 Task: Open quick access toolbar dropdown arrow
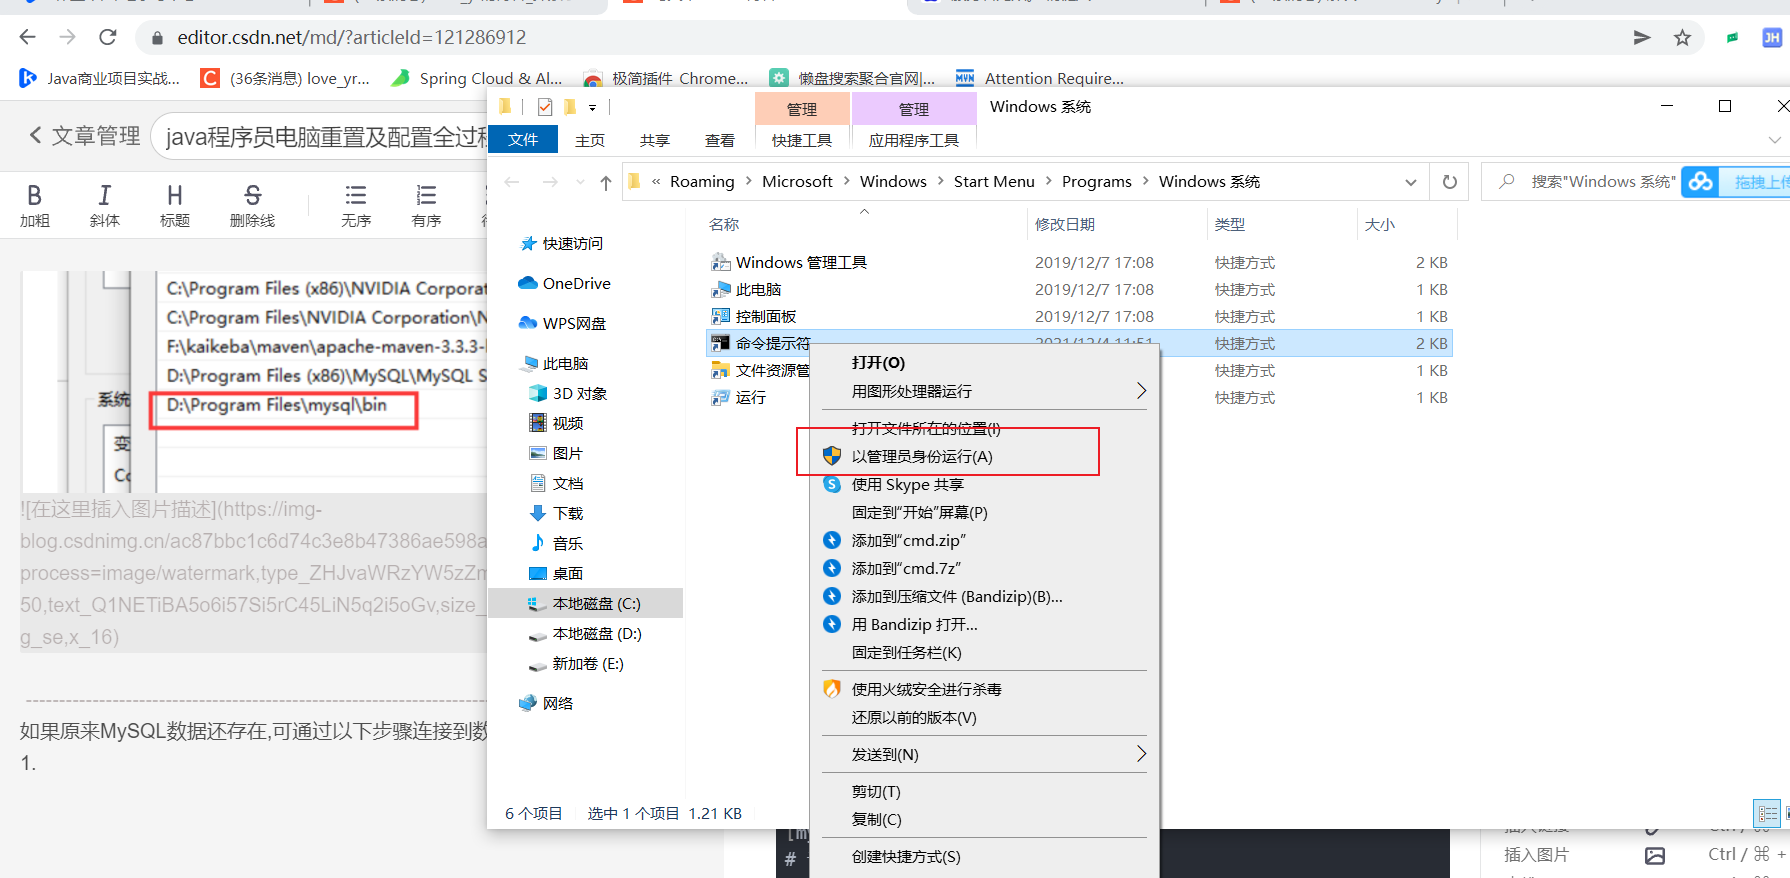(592, 107)
